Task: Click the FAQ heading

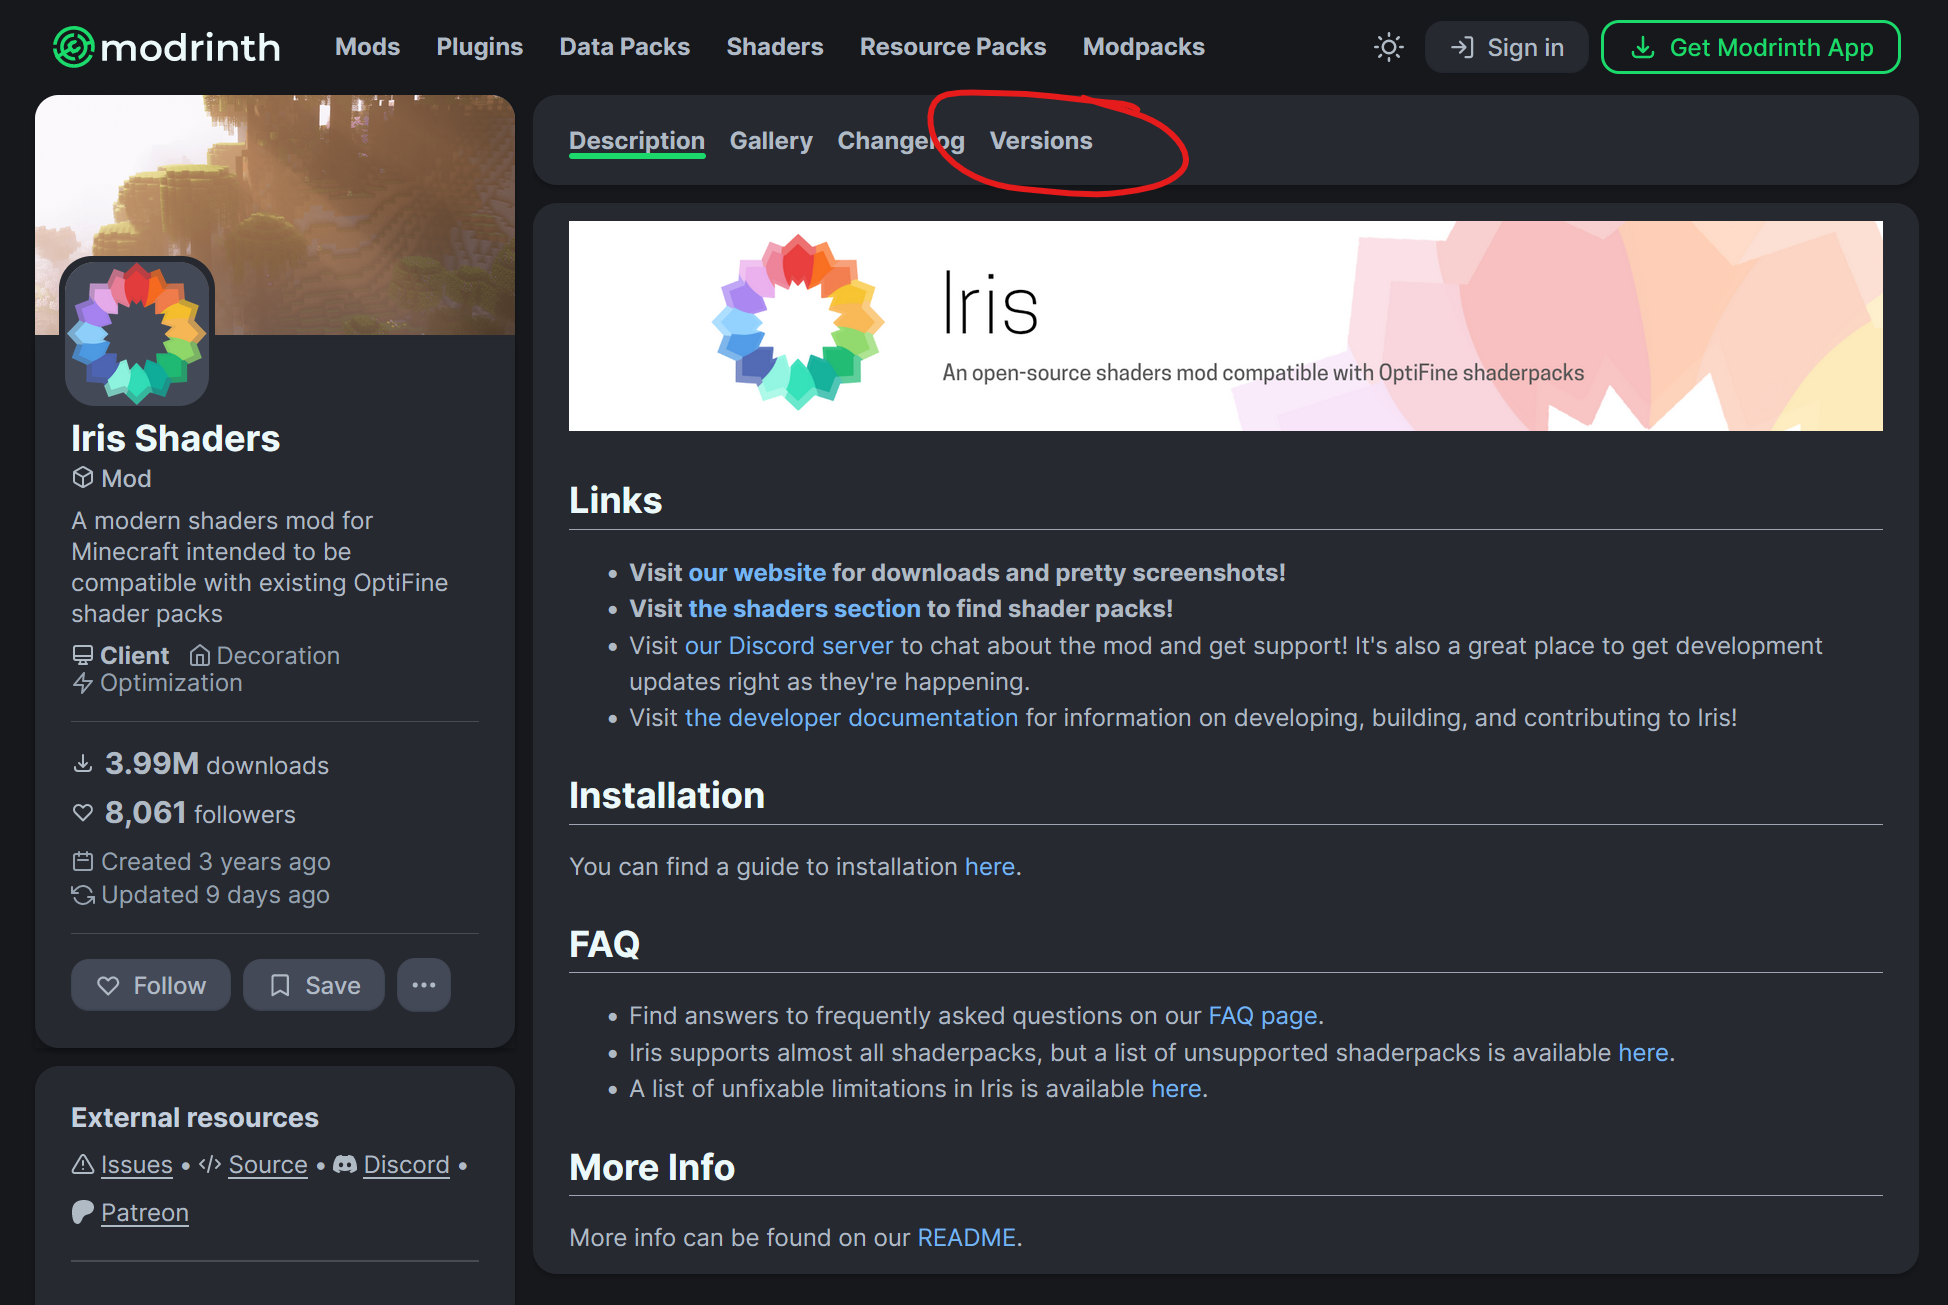Action: point(604,944)
